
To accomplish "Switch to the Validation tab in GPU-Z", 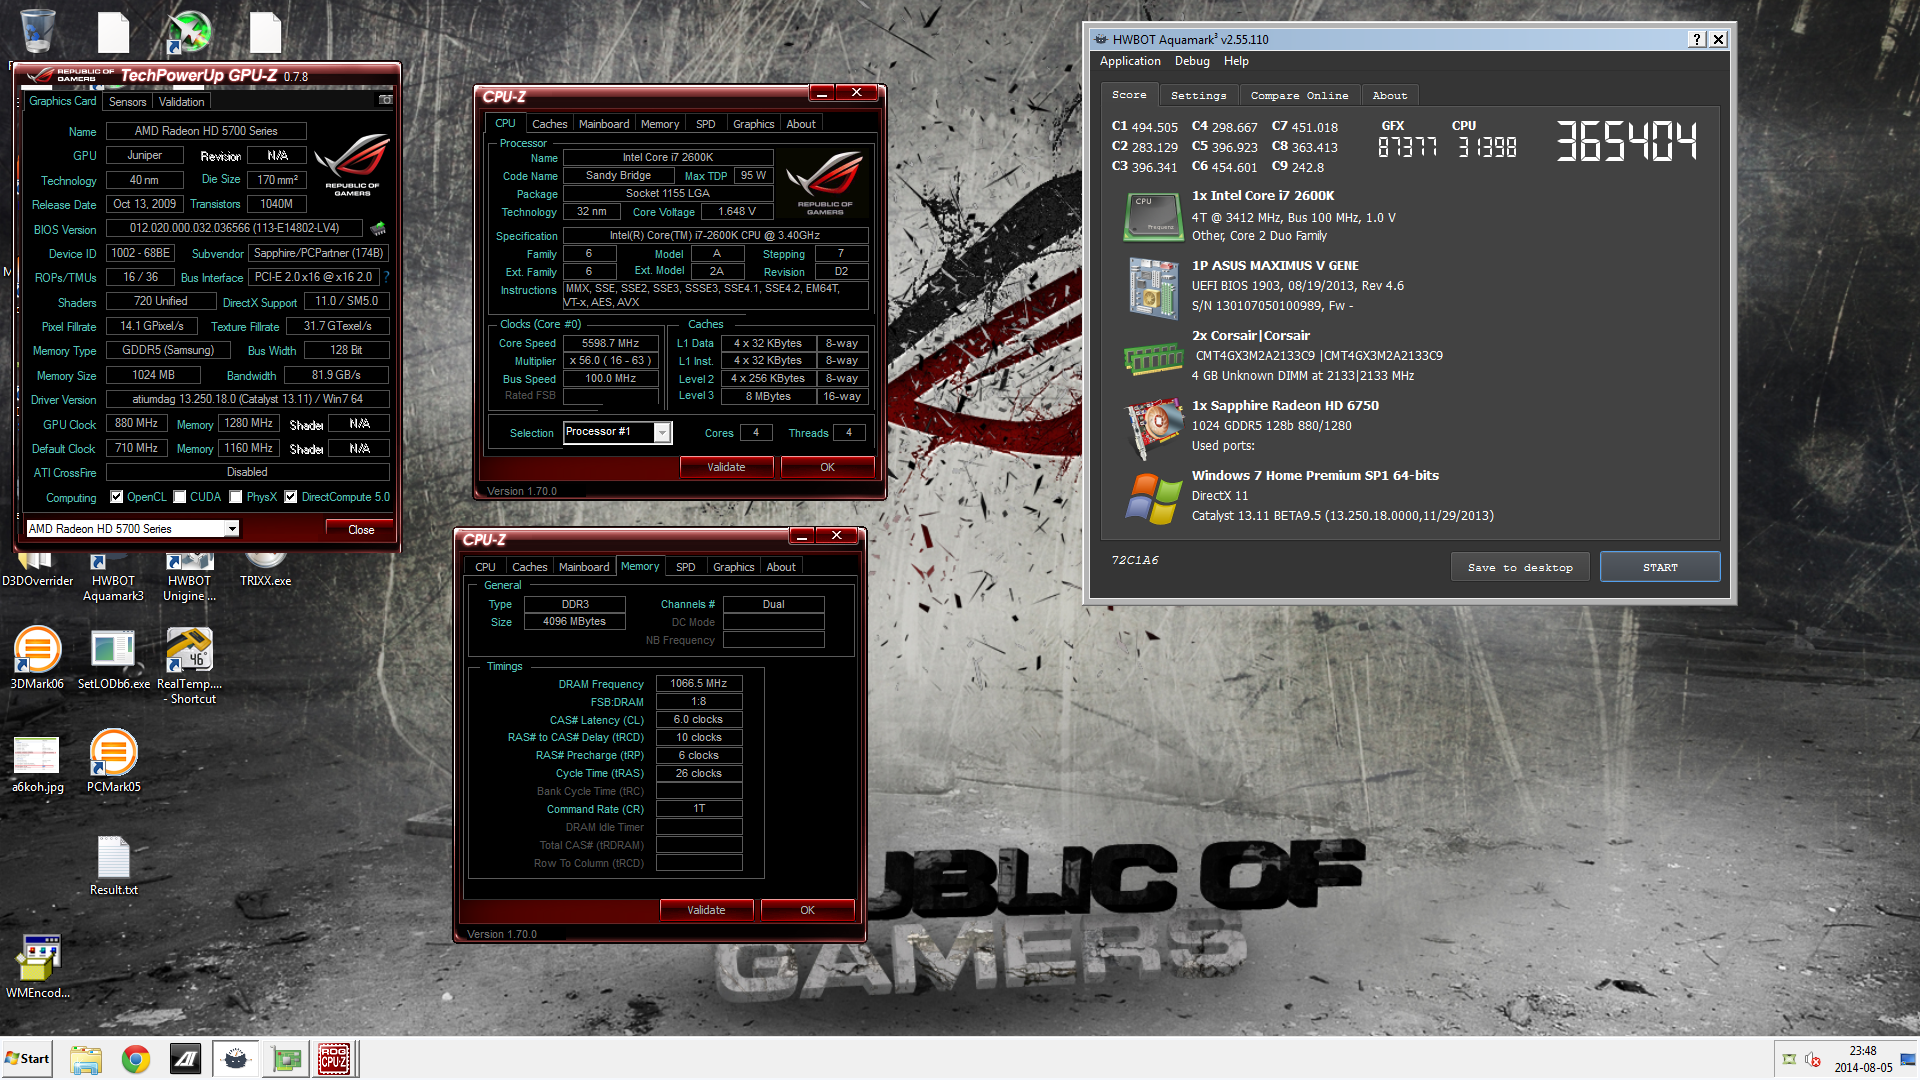I will click(181, 102).
